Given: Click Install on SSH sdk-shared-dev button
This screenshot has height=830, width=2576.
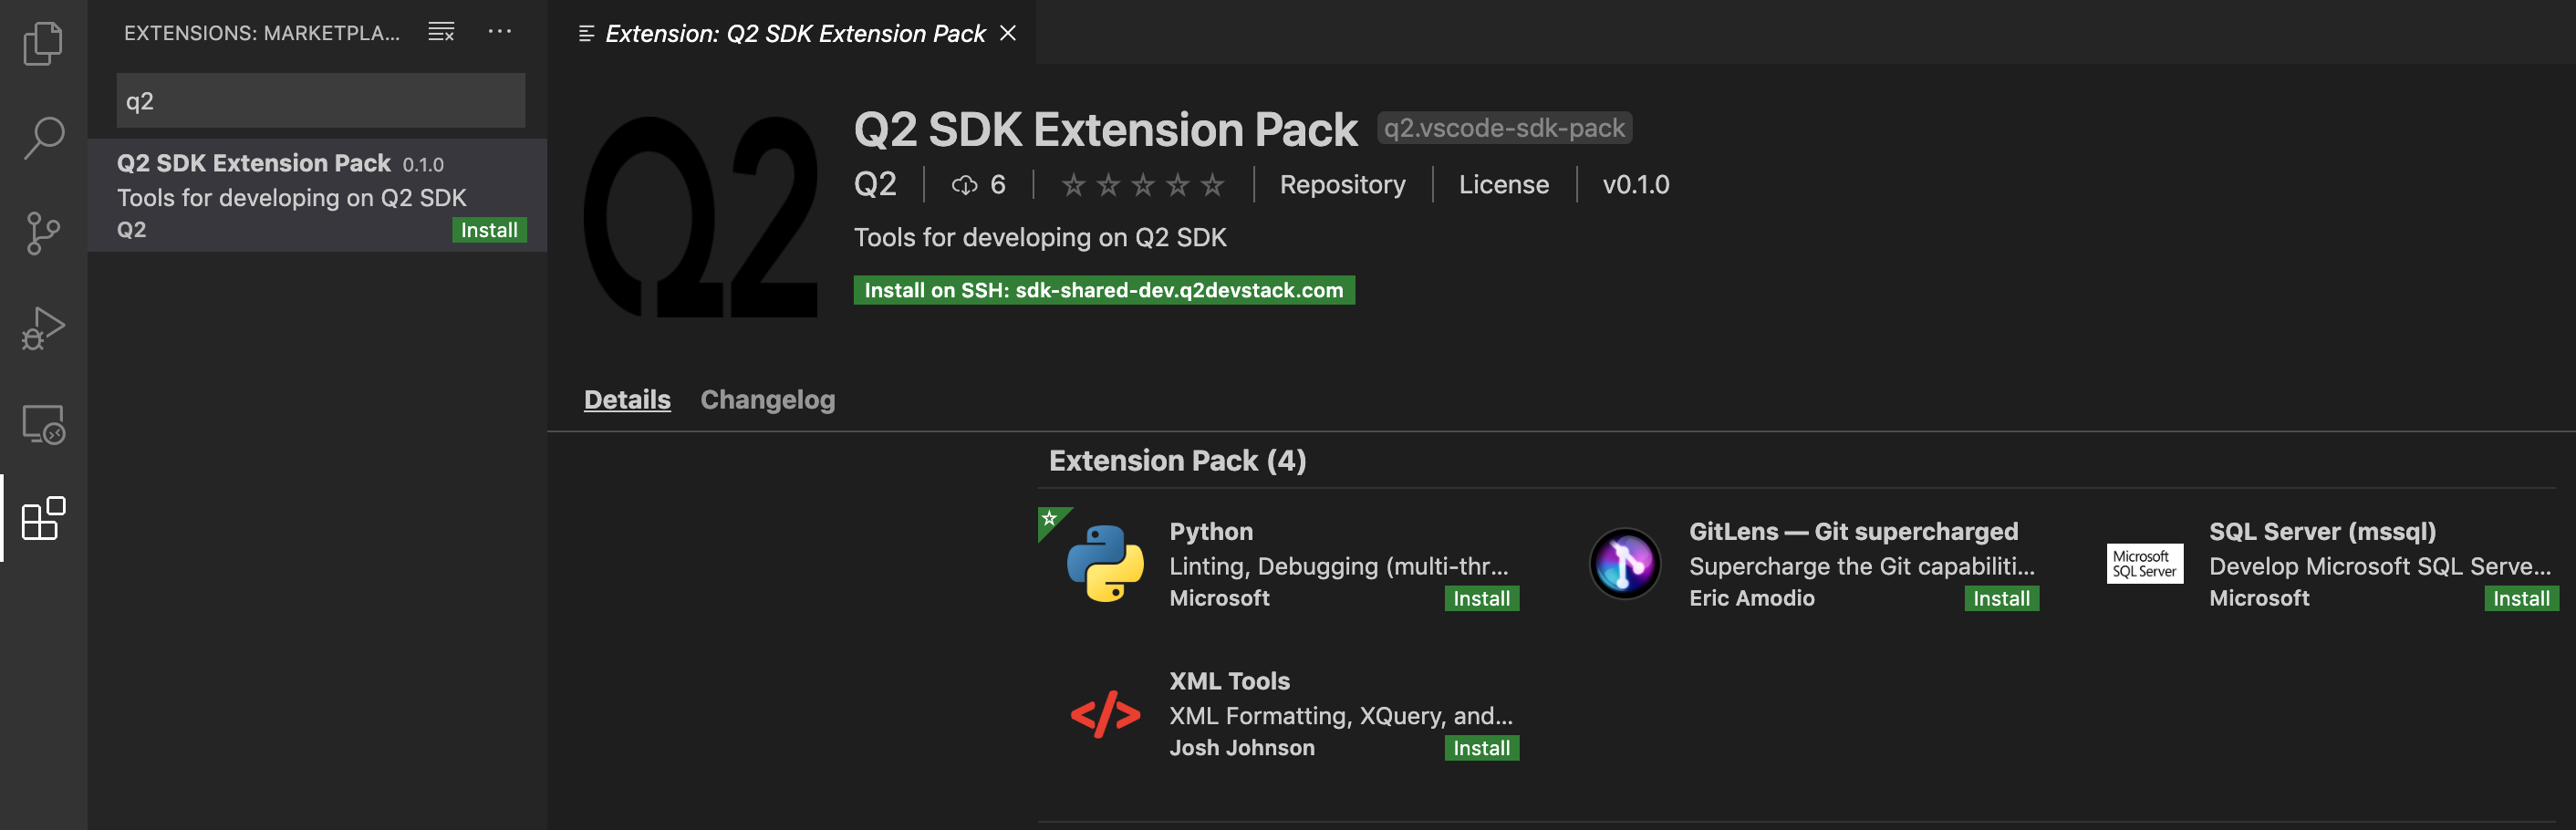Looking at the screenshot, I should (1104, 290).
